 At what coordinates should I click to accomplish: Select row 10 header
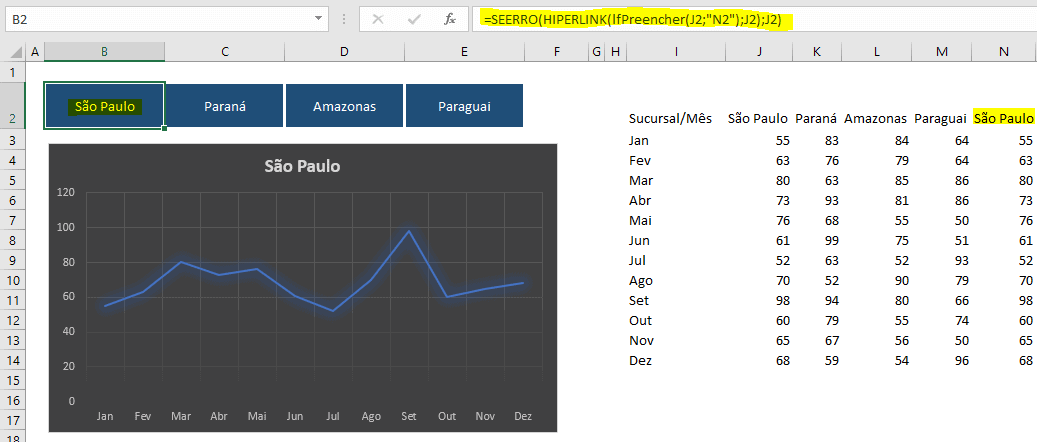13,281
